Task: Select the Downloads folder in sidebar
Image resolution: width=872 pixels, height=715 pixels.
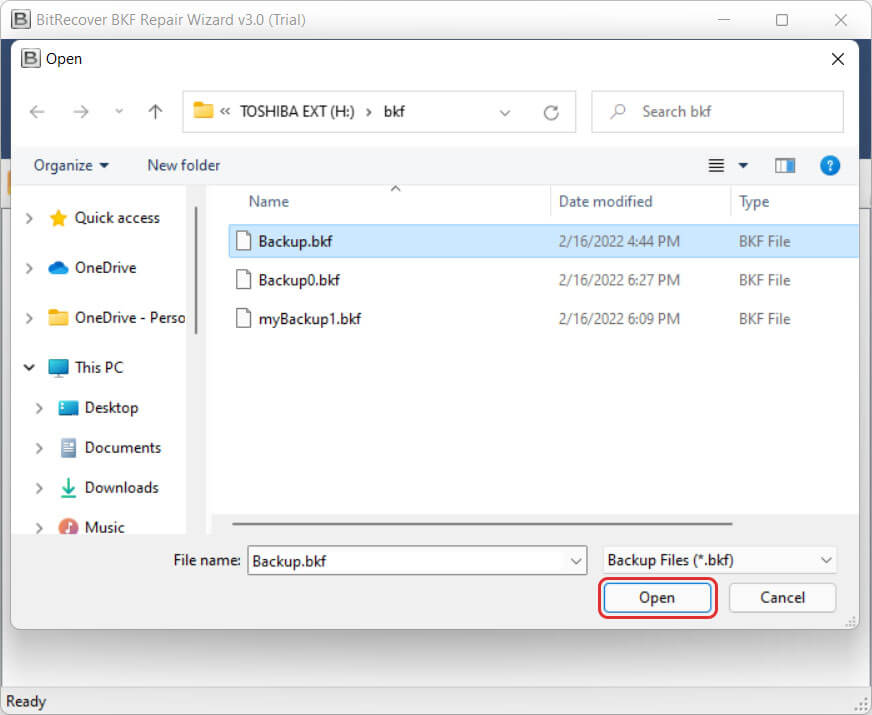Action: (x=121, y=487)
